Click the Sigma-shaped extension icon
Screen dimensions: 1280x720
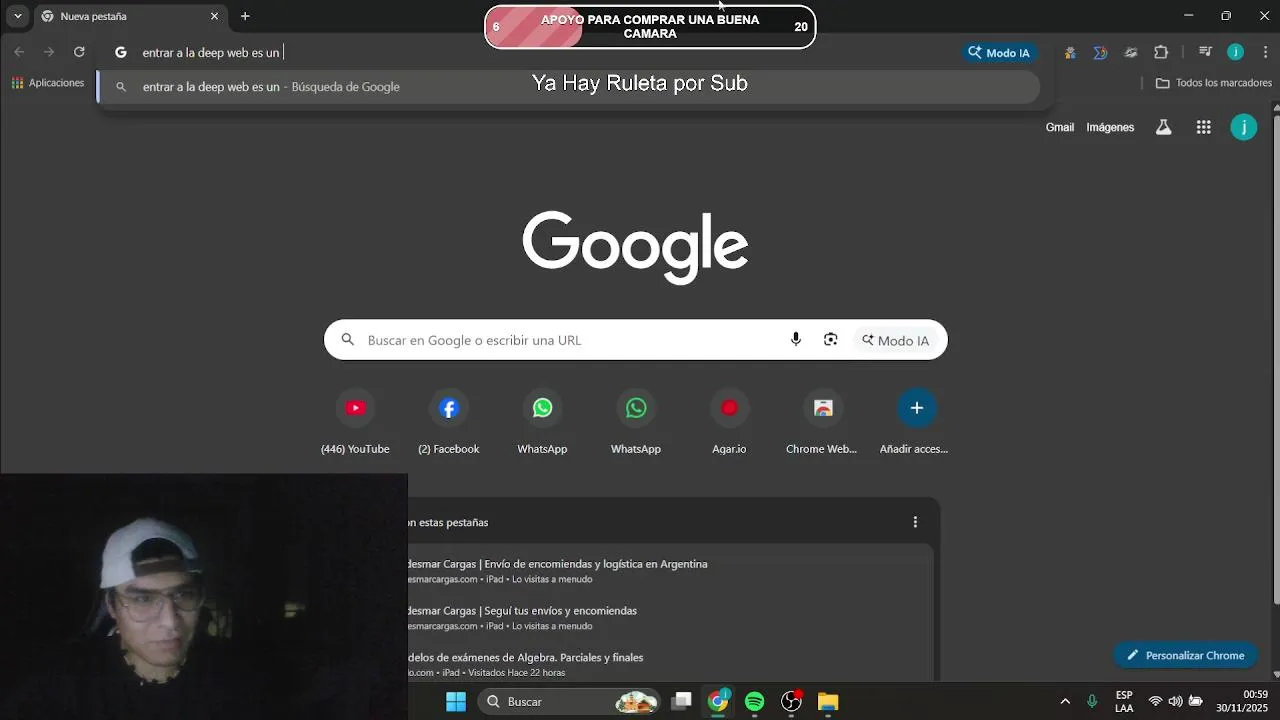click(1100, 52)
